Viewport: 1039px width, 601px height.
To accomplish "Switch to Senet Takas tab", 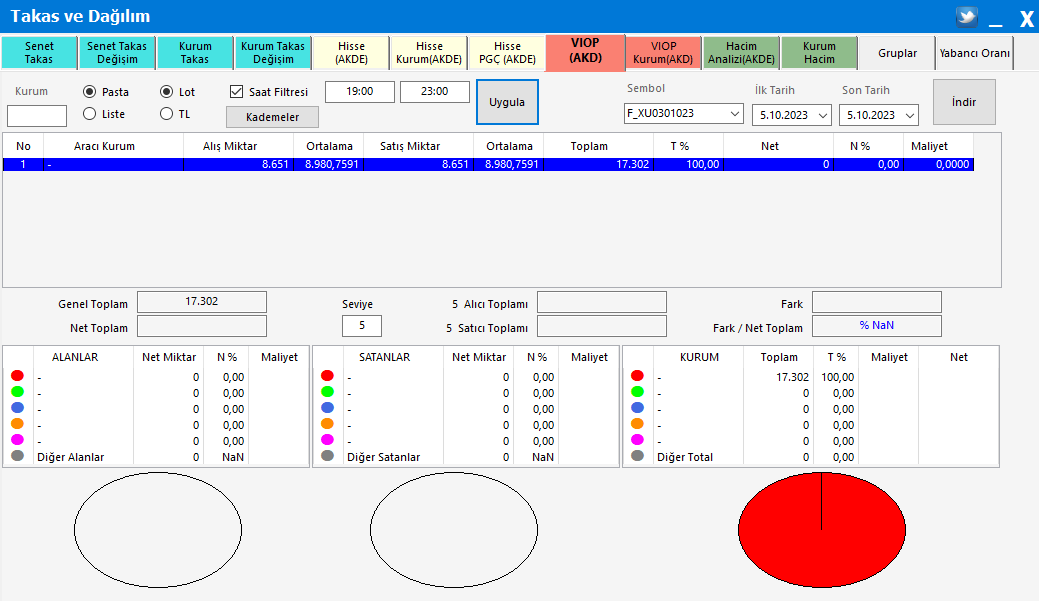I will (39, 52).
